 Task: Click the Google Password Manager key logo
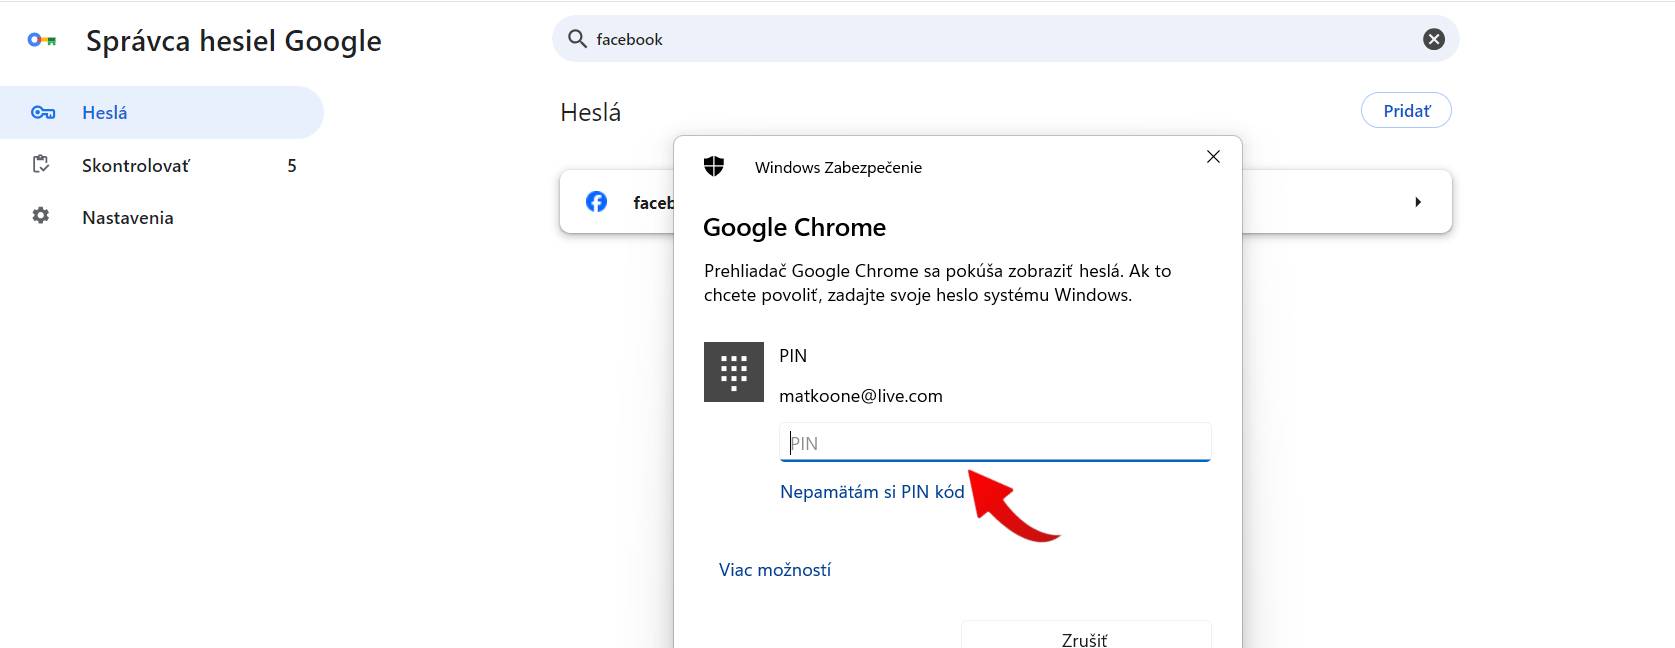click(42, 40)
